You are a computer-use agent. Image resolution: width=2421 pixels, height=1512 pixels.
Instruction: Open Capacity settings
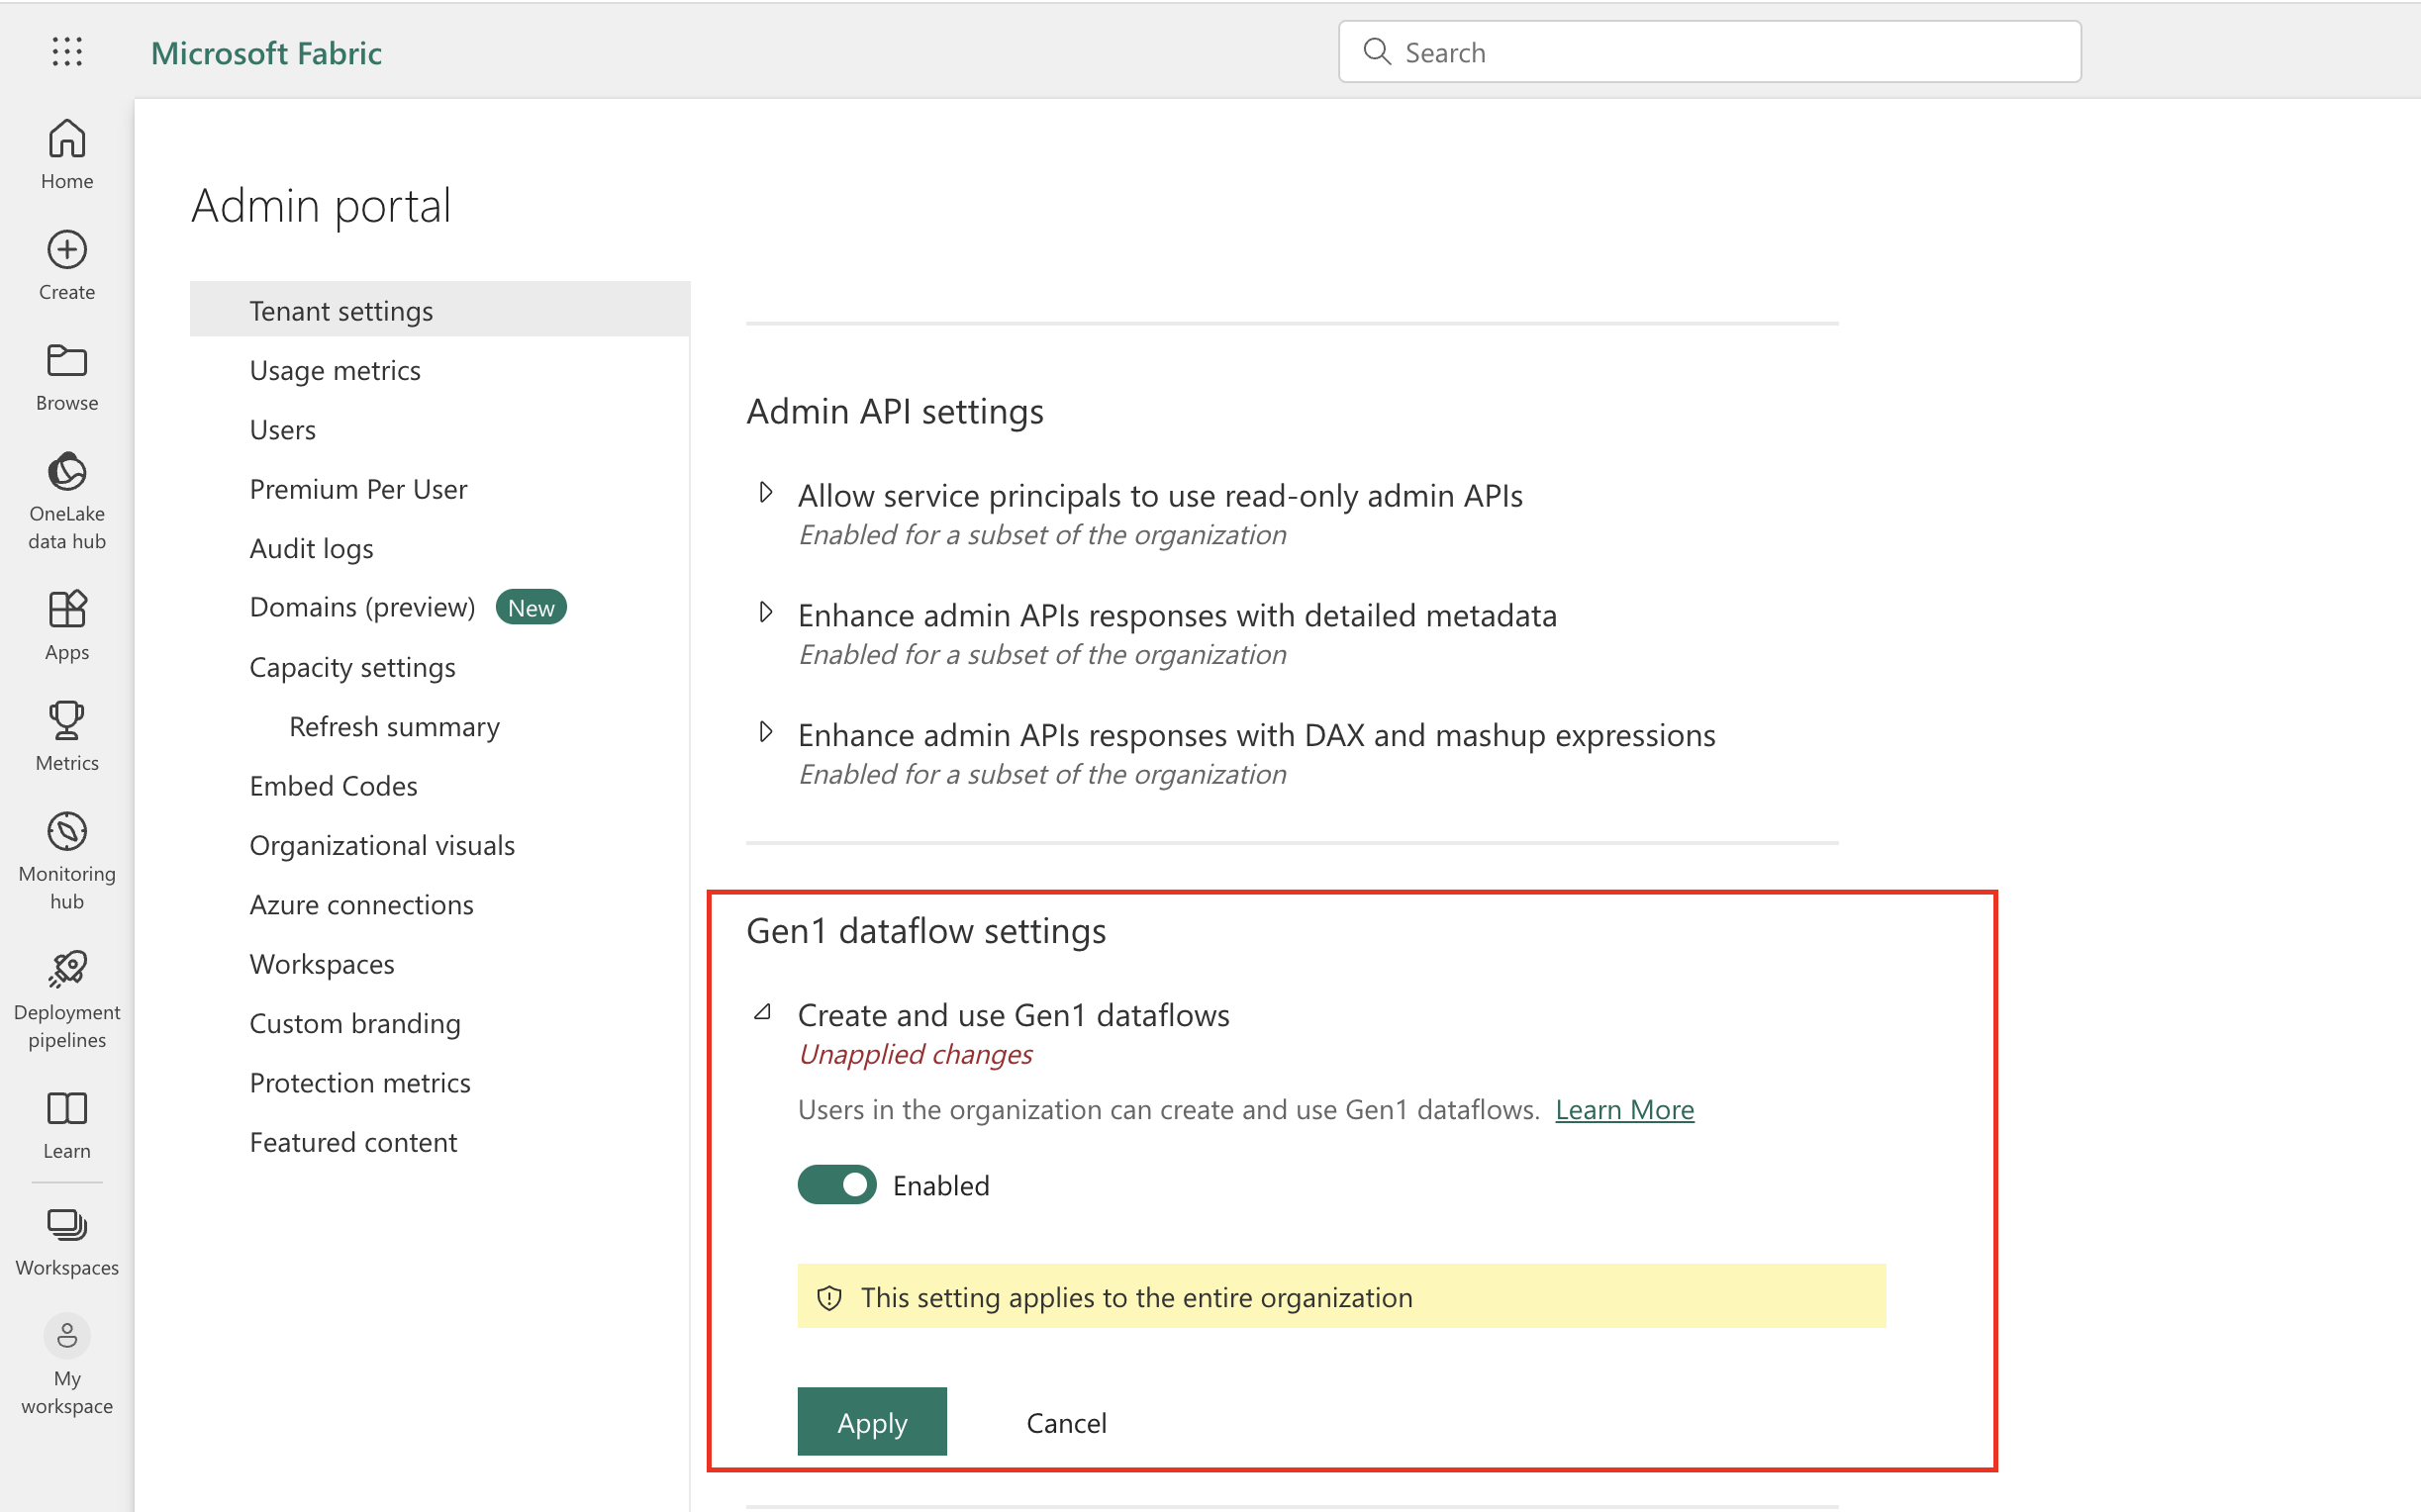click(x=352, y=667)
